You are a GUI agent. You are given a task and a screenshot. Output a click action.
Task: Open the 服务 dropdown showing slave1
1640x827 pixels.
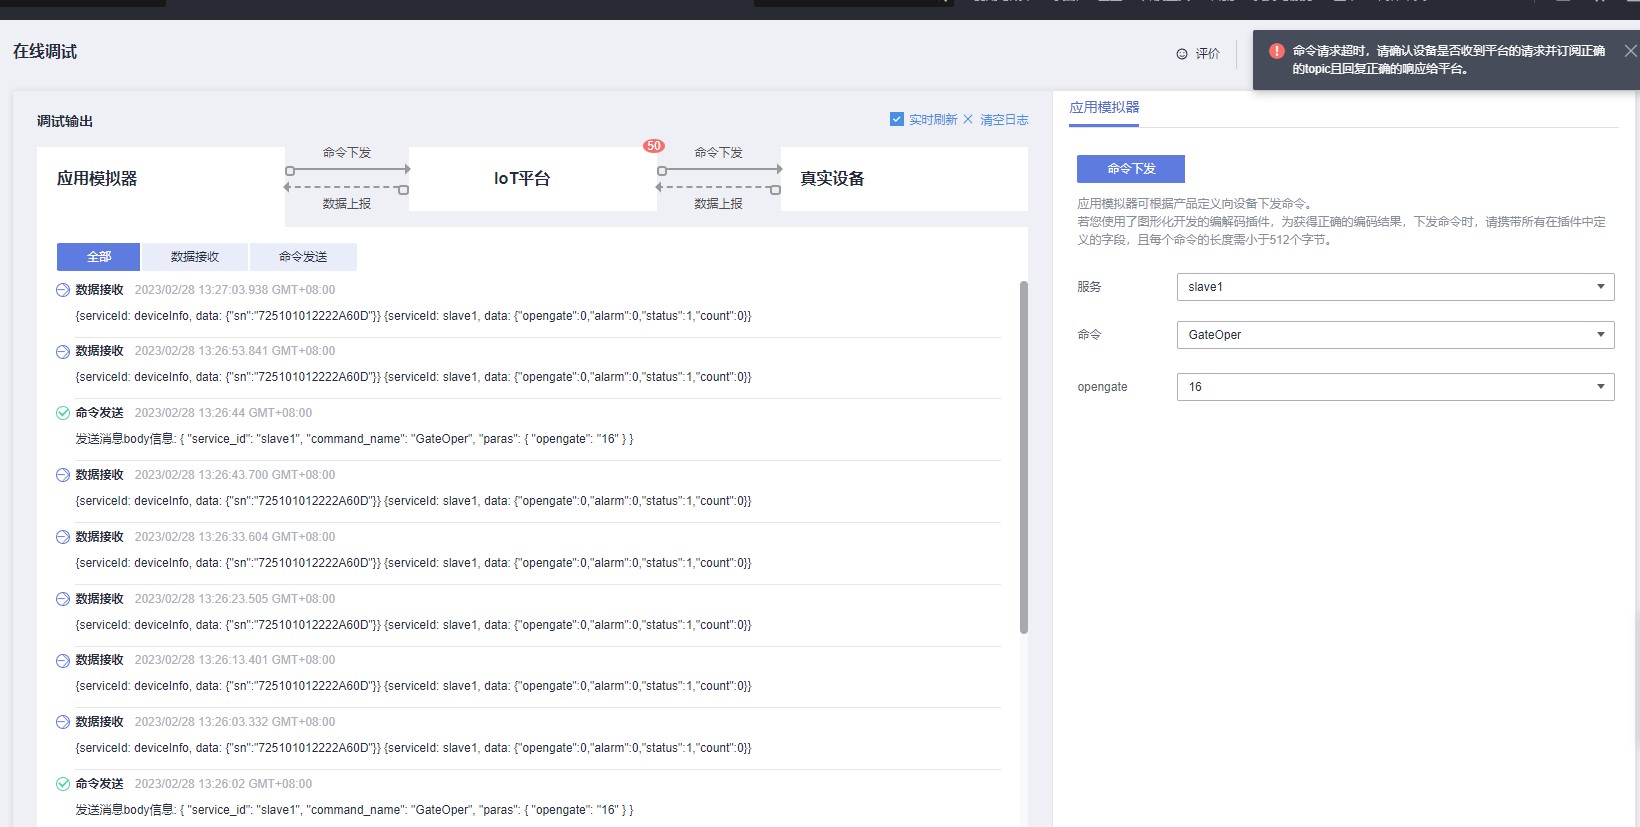[x=1395, y=287]
